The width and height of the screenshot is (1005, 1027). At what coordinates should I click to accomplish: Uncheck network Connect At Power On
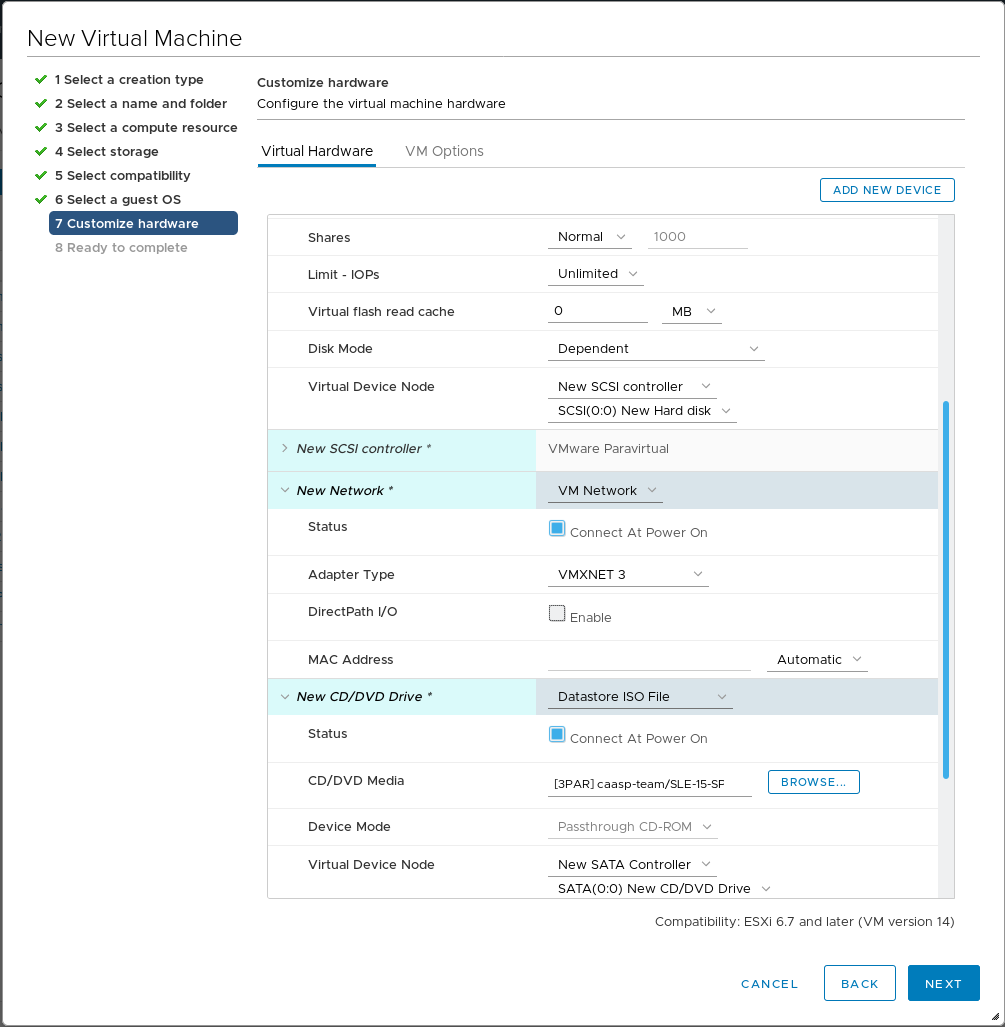tap(557, 529)
